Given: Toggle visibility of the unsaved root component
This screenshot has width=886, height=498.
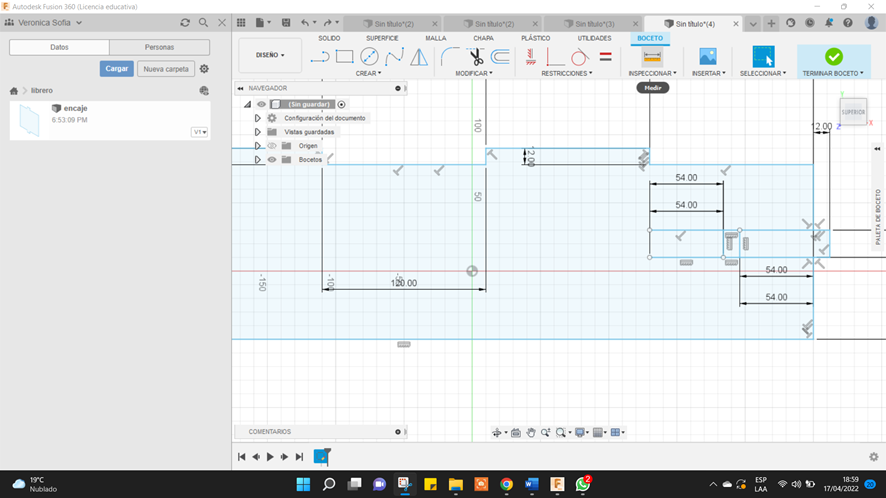Looking at the screenshot, I should [x=261, y=104].
